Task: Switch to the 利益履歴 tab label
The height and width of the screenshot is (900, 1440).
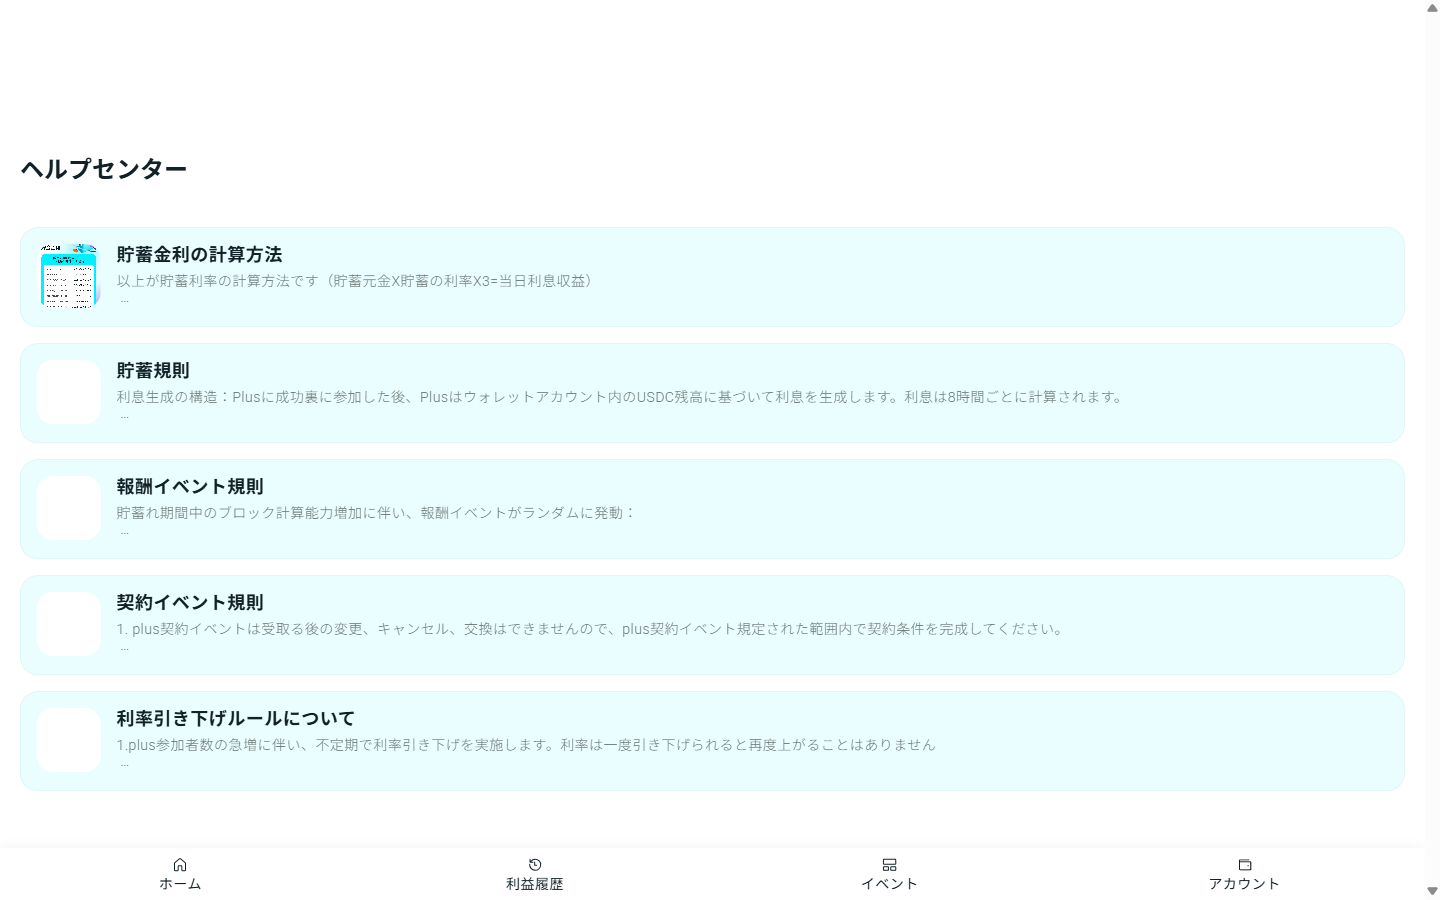Action: pyautogui.click(x=535, y=884)
